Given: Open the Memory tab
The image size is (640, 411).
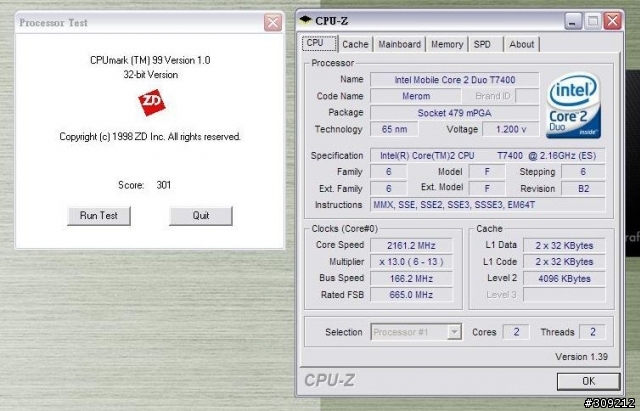Looking at the screenshot, I should click(x=447, y=44).
